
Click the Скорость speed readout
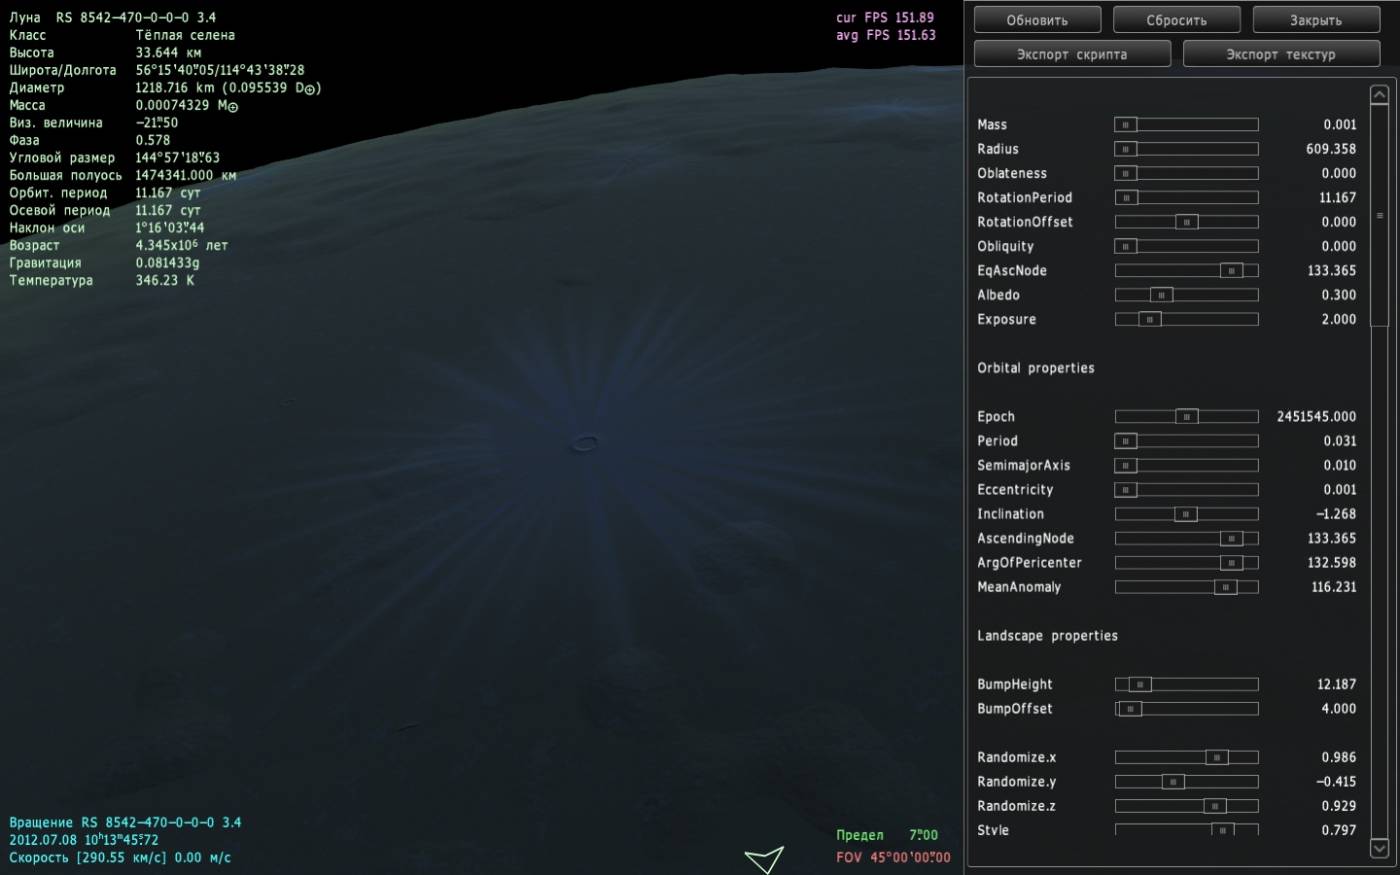pos(120,858)
